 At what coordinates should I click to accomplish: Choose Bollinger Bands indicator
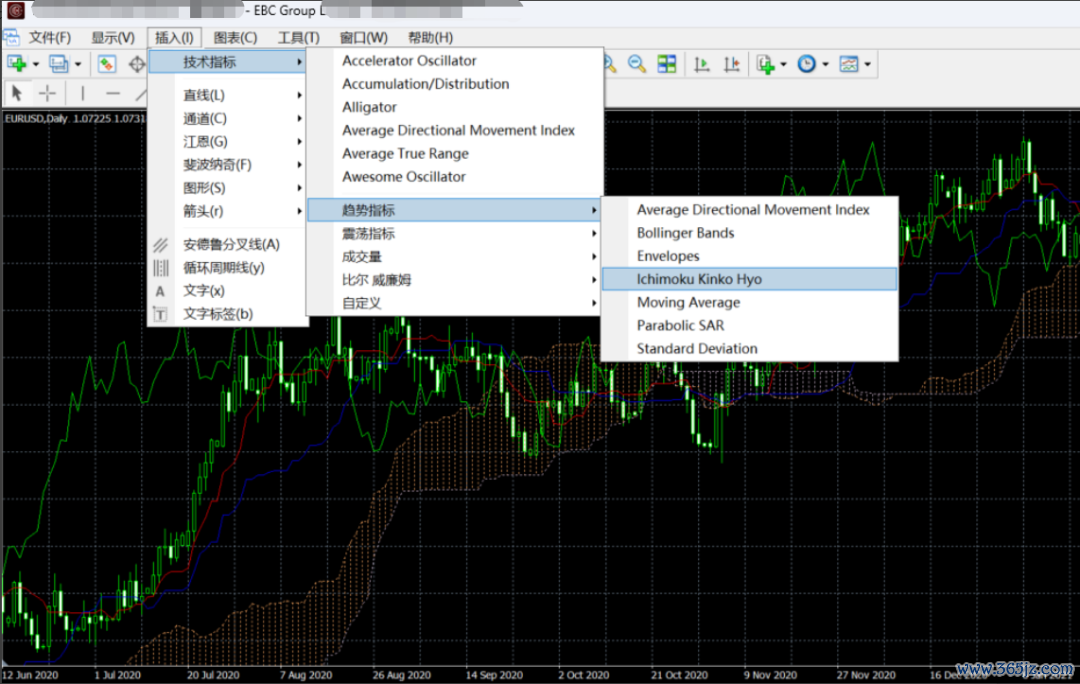[x=749, y=233]
